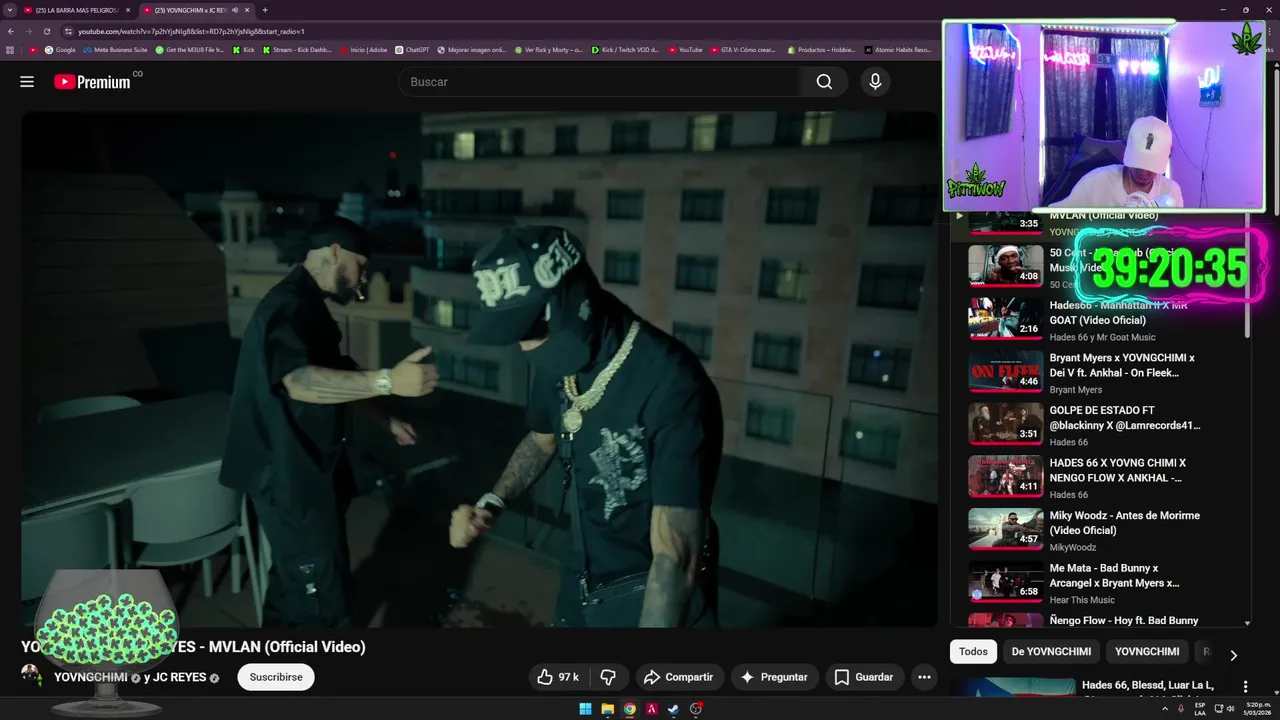Play 50 Cent video thumbnail 4:08
This screenshot has height=720, width=1280.
coord(1005,265)
